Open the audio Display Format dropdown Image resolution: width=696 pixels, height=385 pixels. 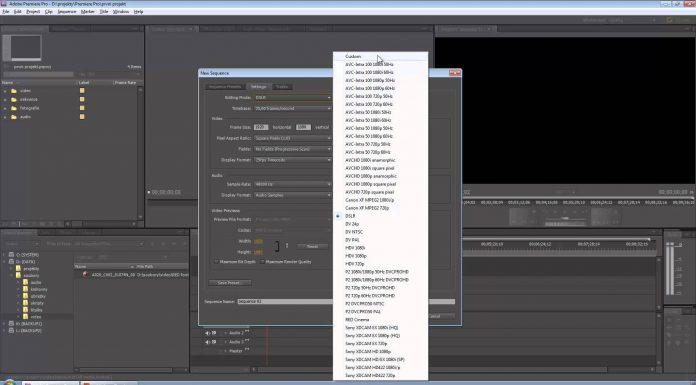pyautogui.click(x=293, y=195)
